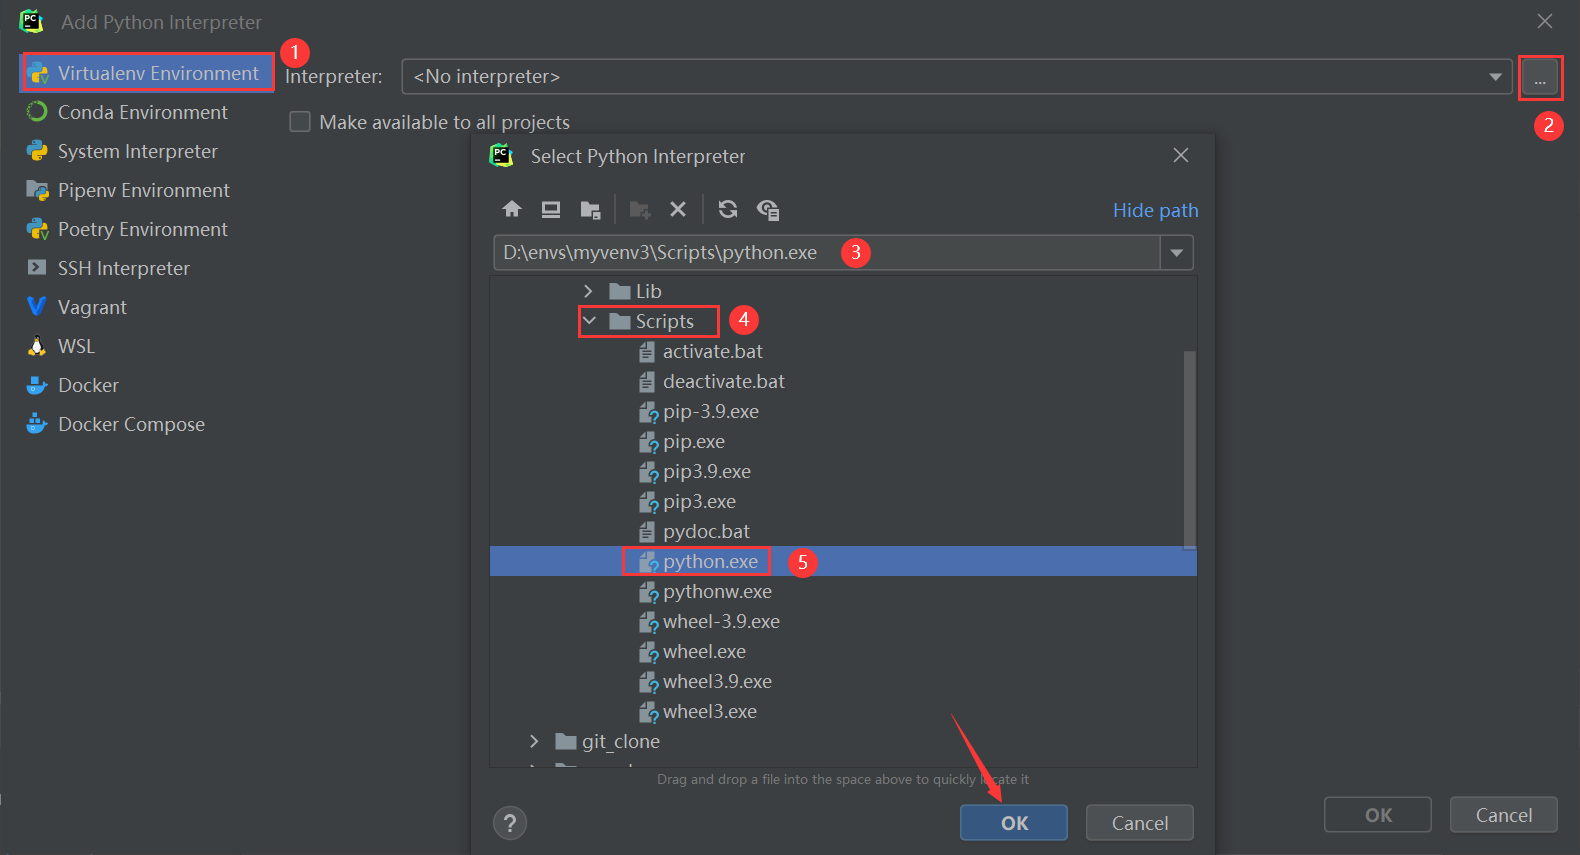Select Conda Environment option
Screen dimensions: 1580x855
(143, 112)
